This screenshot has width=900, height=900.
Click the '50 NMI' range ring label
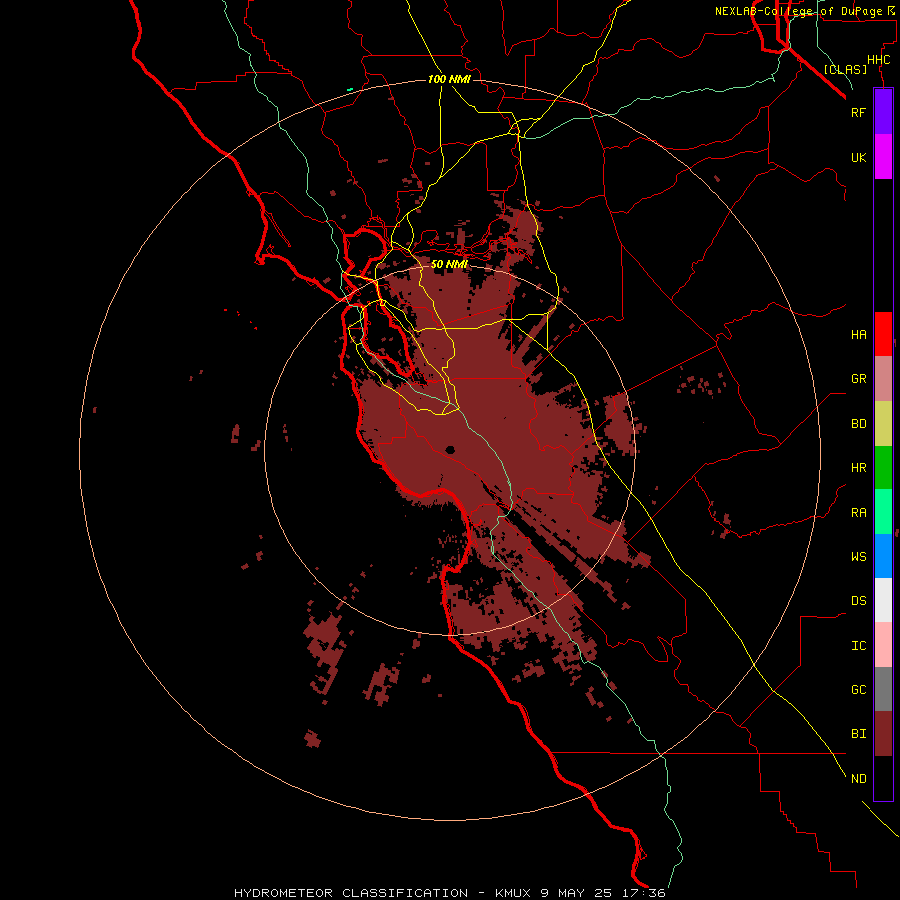[x=449, y=264]
